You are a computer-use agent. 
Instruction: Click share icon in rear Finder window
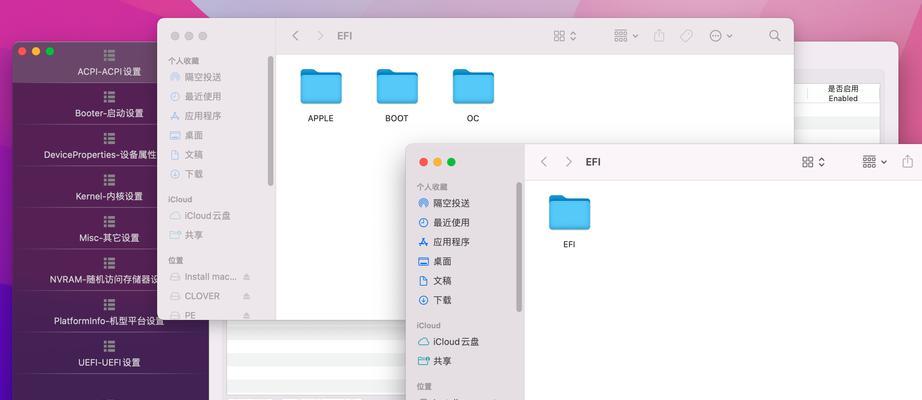point(659,36)
